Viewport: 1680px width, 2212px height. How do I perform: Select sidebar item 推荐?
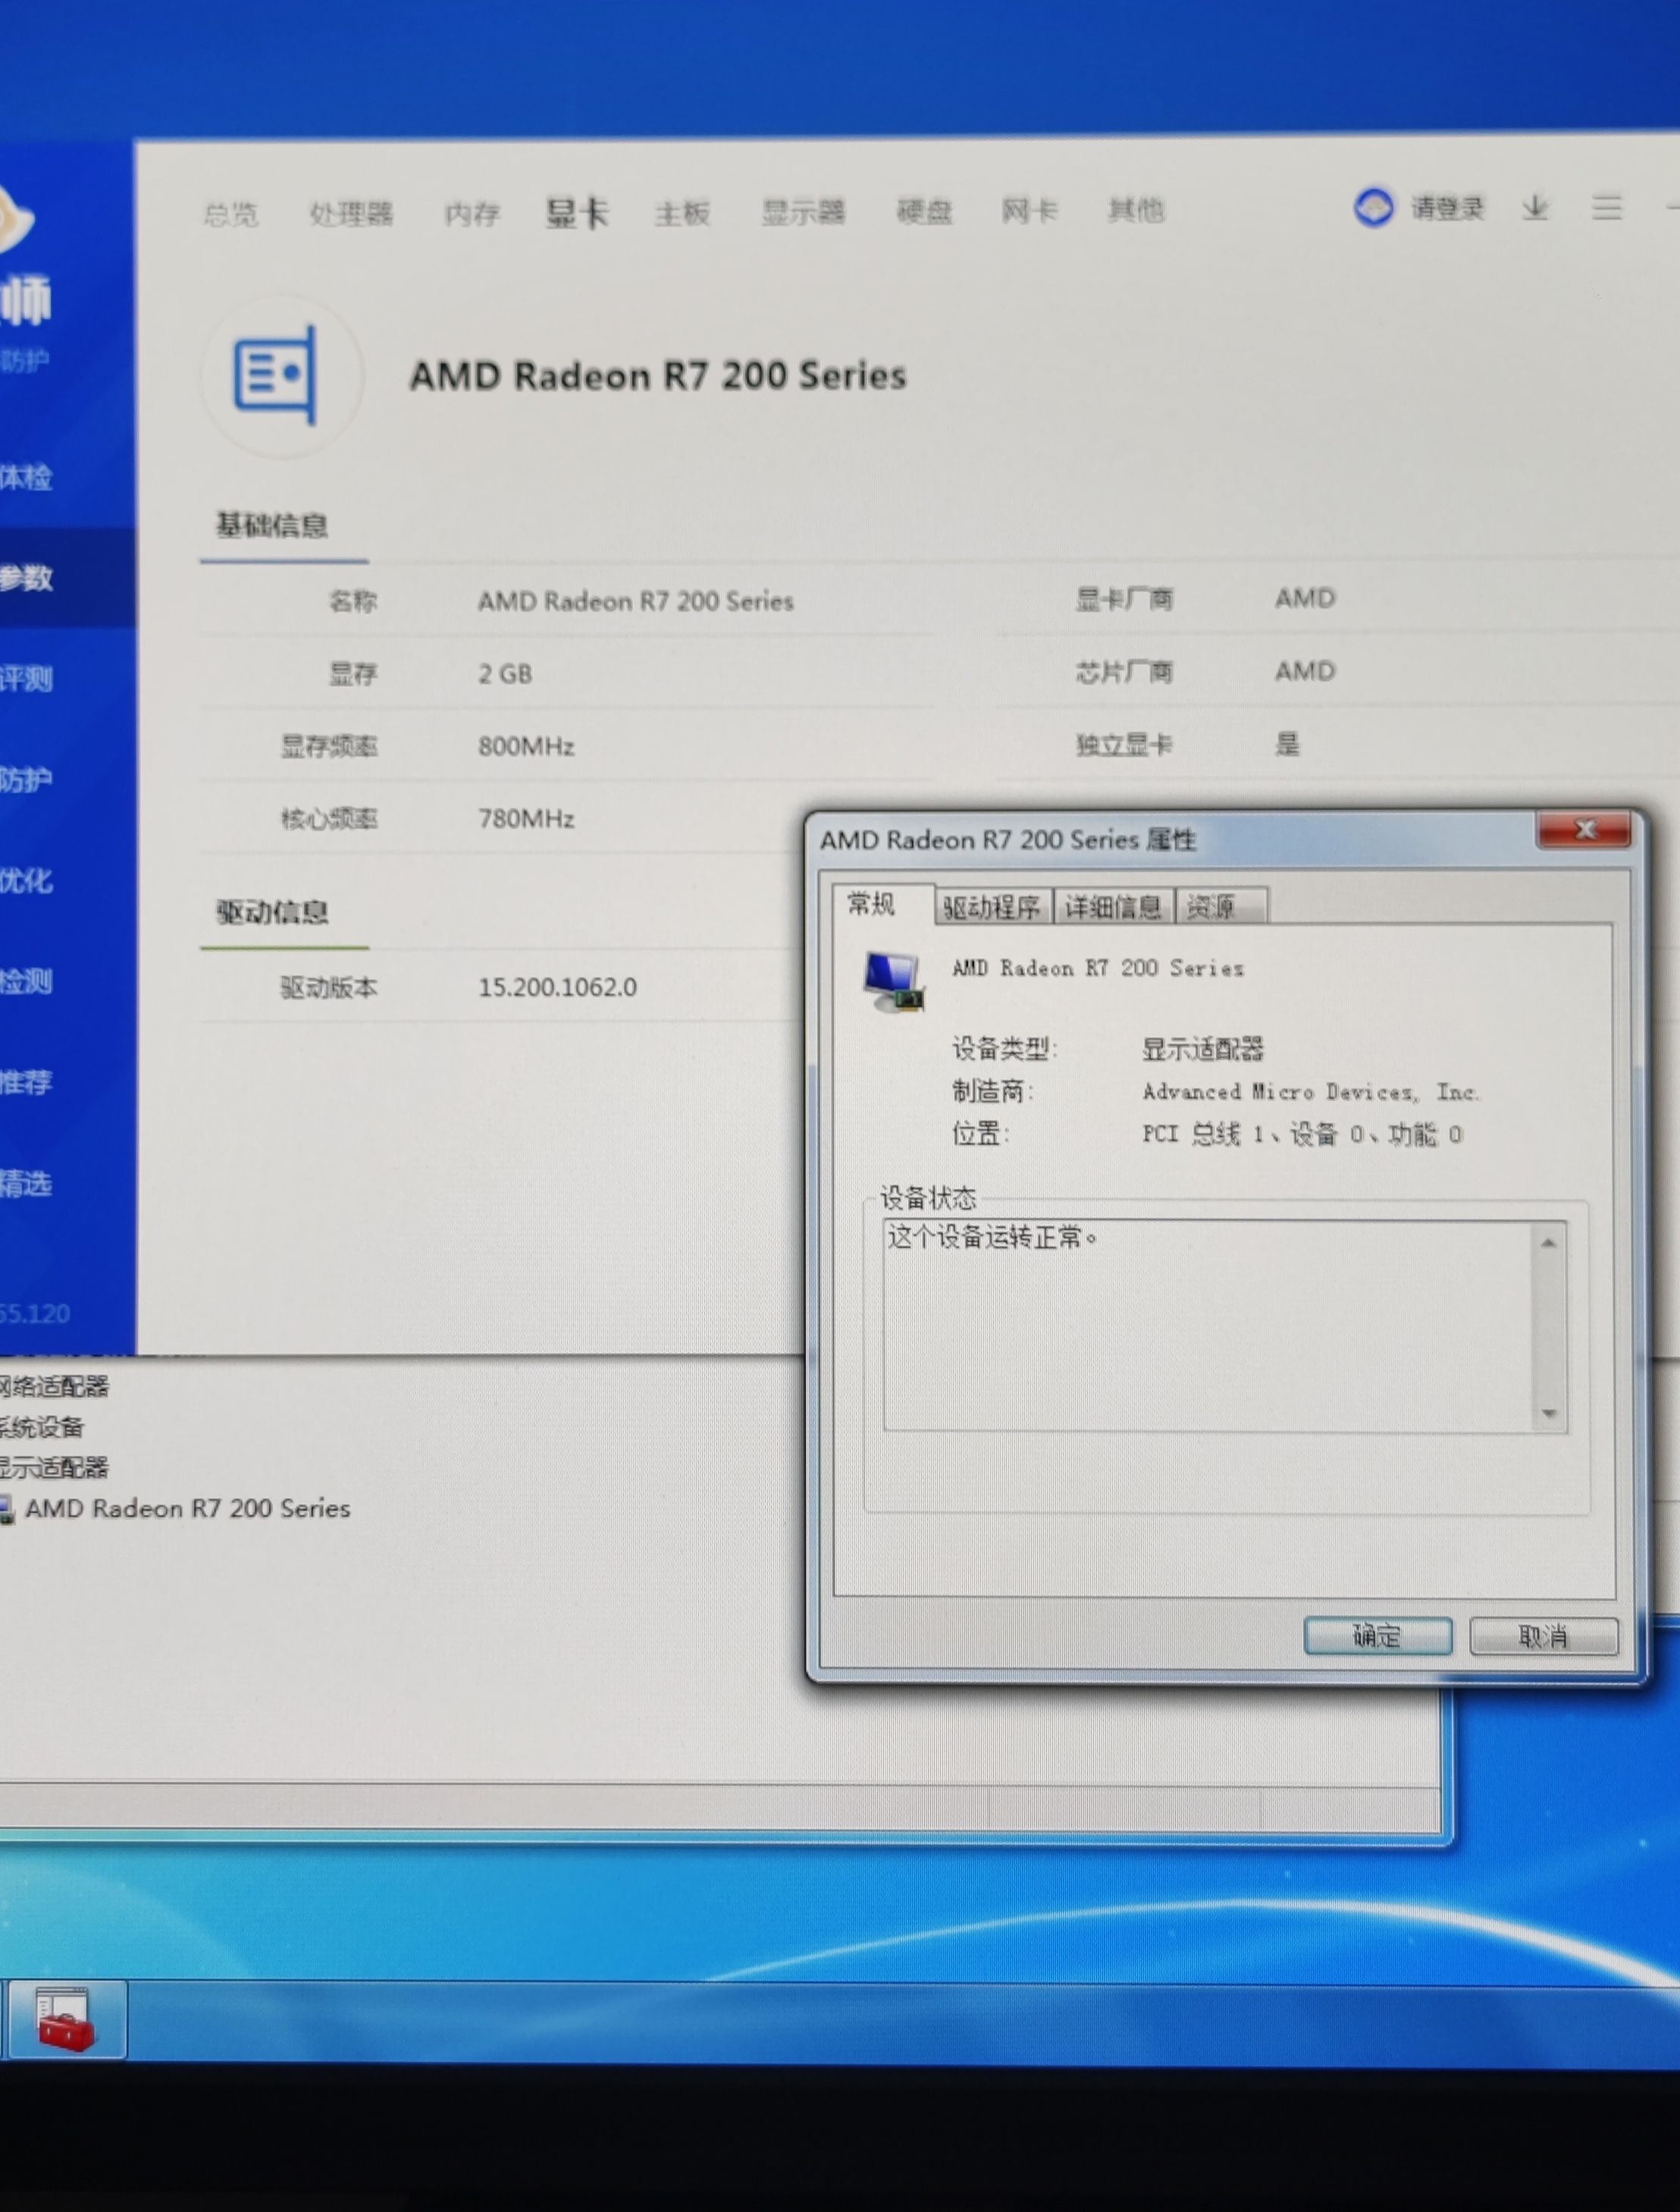tap(26, 1082)
